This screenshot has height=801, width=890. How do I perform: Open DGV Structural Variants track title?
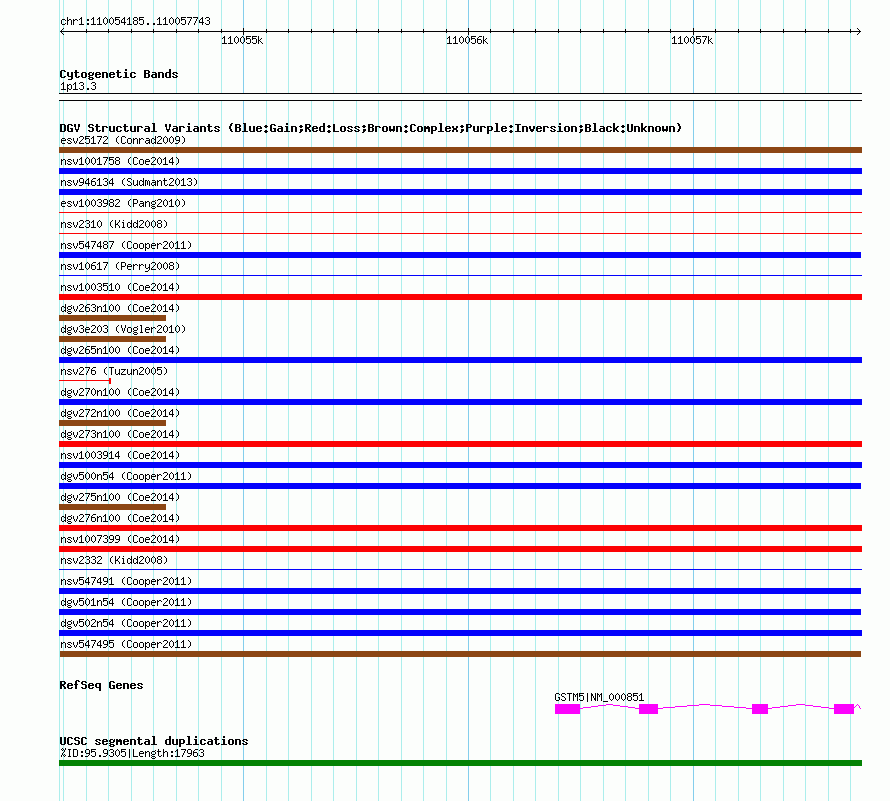[x=371, y=128]
